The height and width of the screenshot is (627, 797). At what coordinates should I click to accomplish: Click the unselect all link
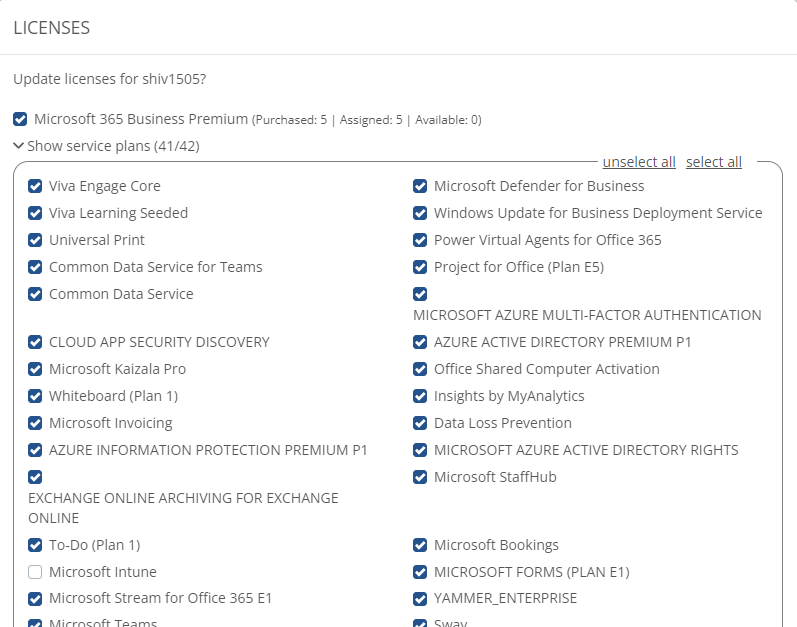pyautogui.click(x=639, y=162)
